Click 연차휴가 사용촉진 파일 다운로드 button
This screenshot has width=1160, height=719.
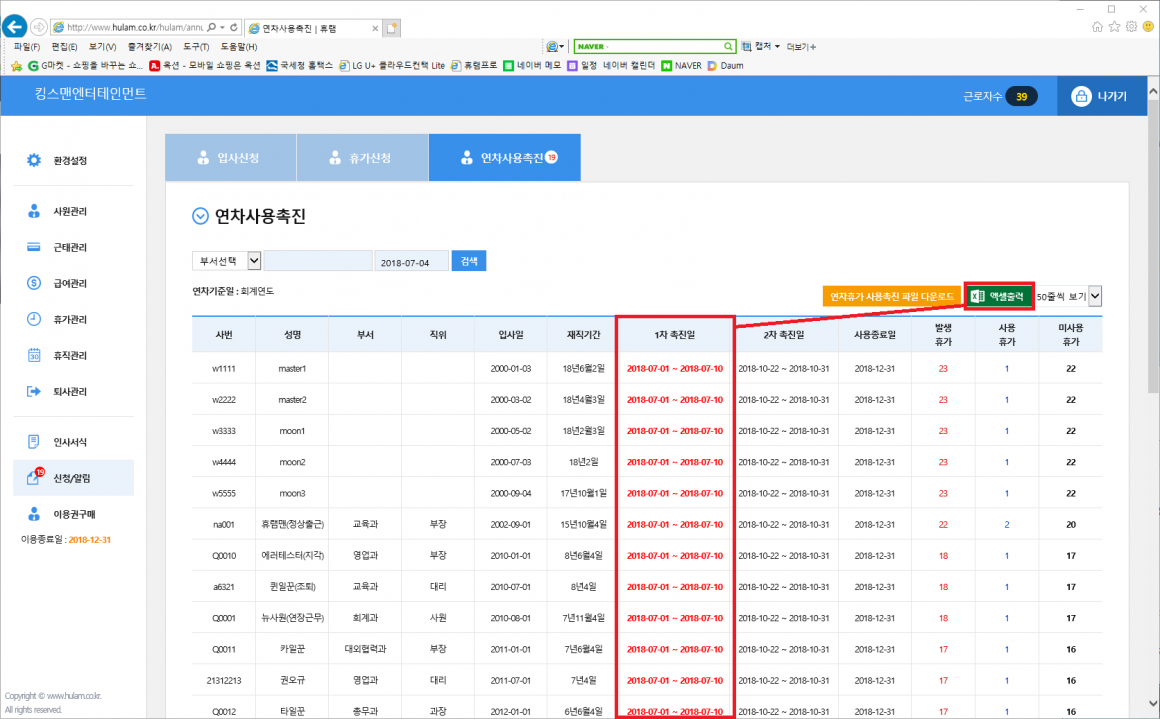pyautogui.click(x=890, y=296)
